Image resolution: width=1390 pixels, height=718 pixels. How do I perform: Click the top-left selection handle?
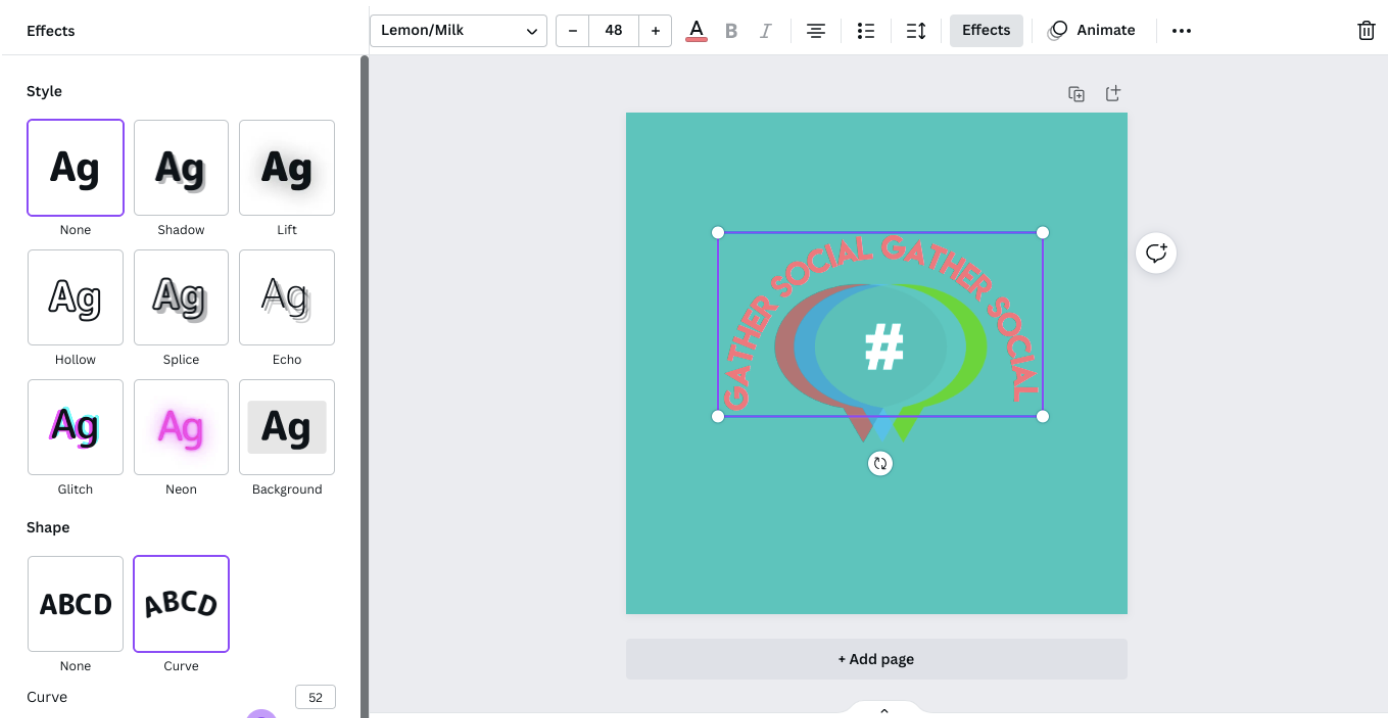pos(718,233)
